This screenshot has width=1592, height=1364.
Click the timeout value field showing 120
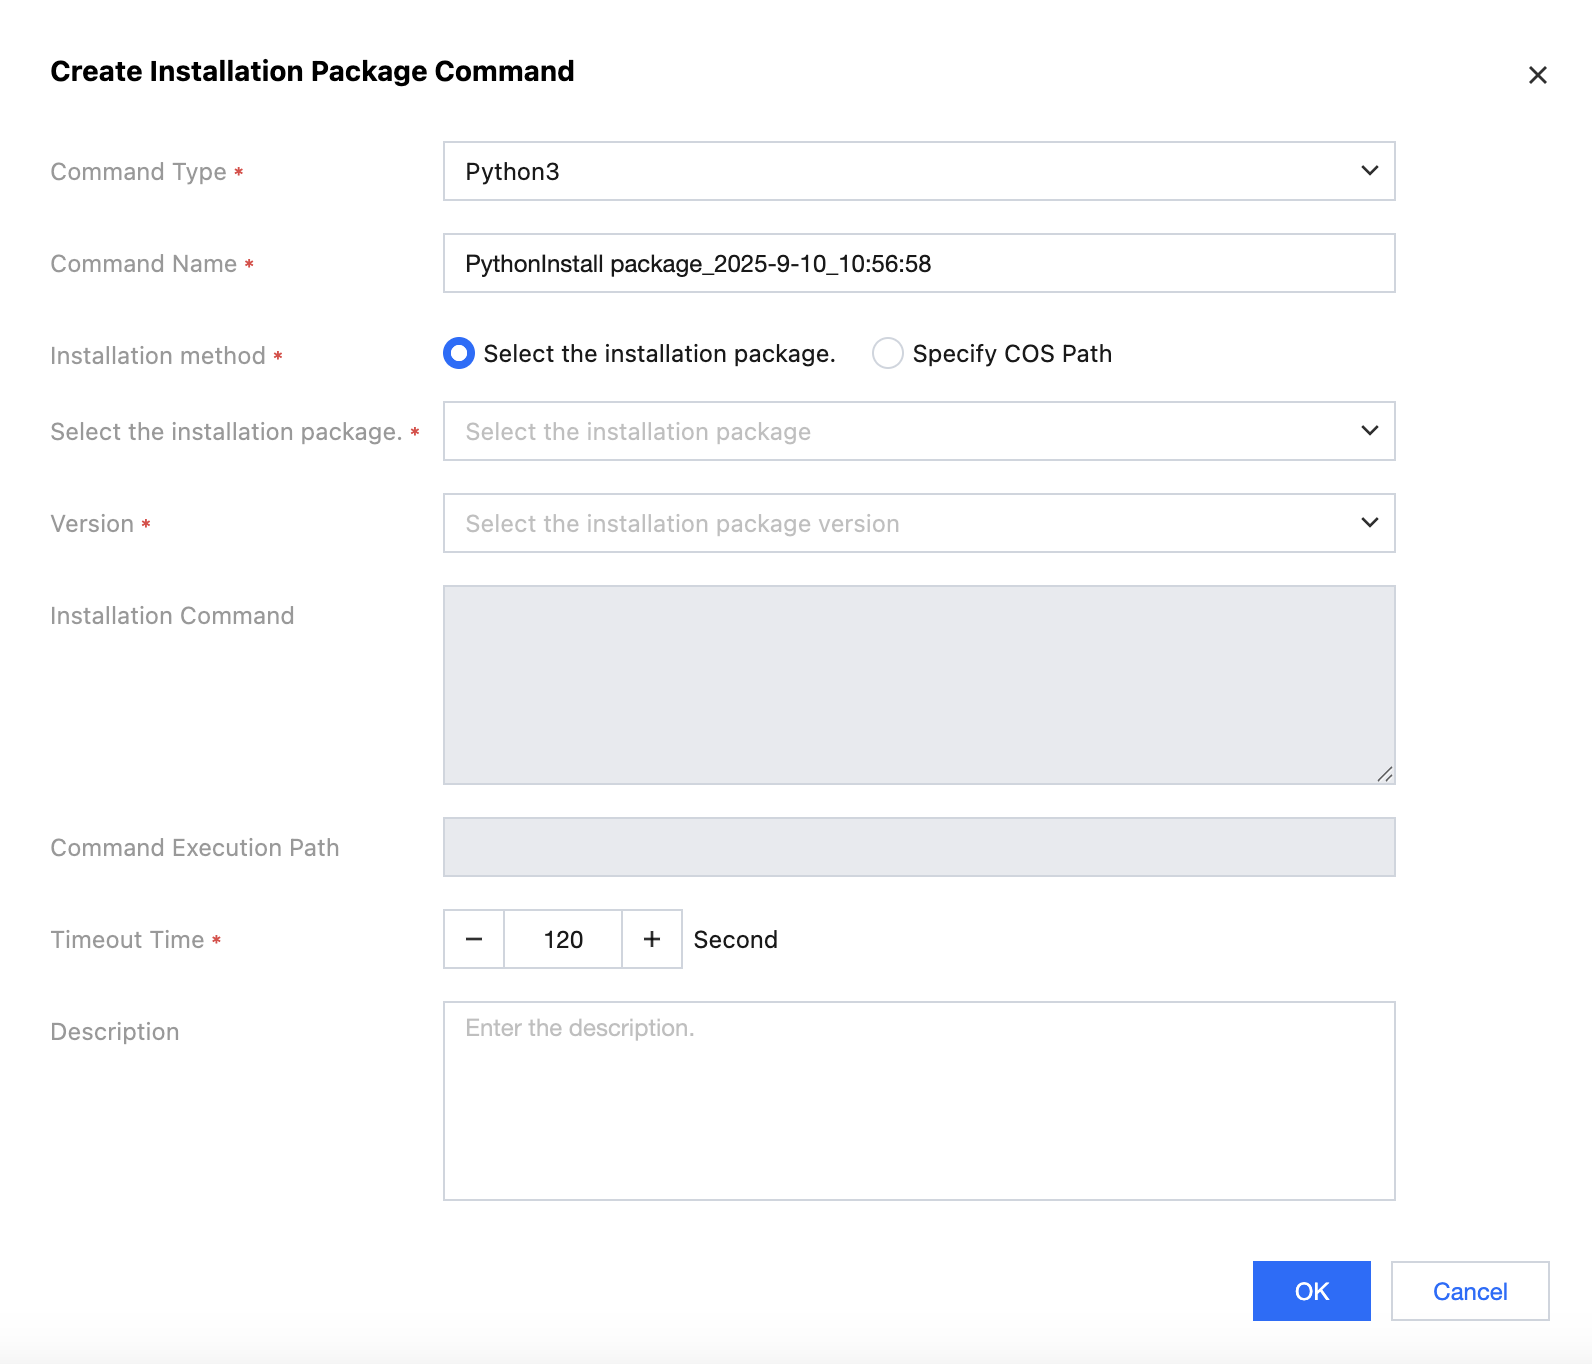click(563, 939)
